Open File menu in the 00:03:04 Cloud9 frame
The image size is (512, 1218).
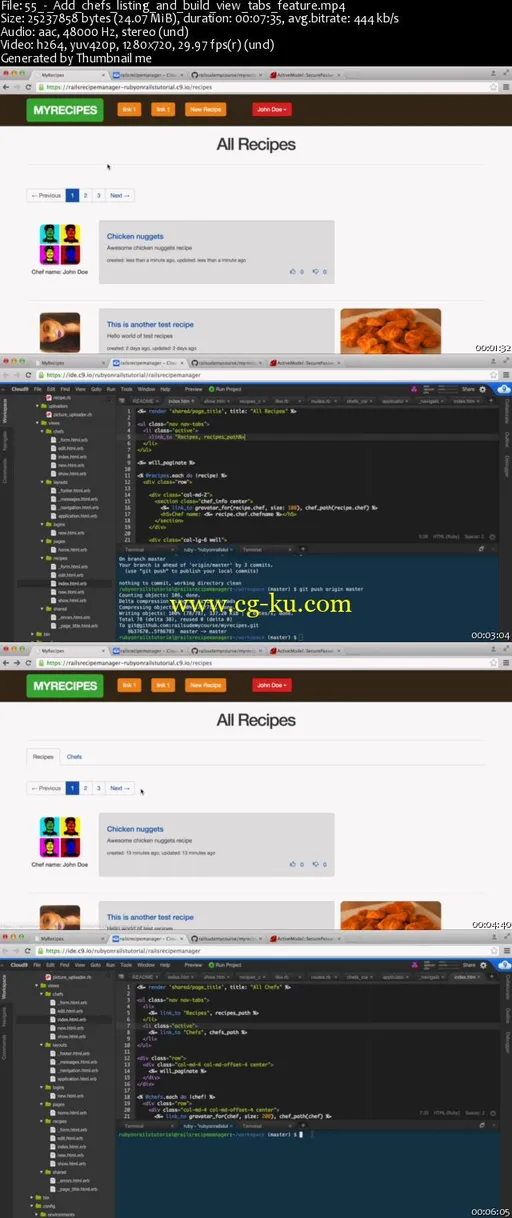37,389
